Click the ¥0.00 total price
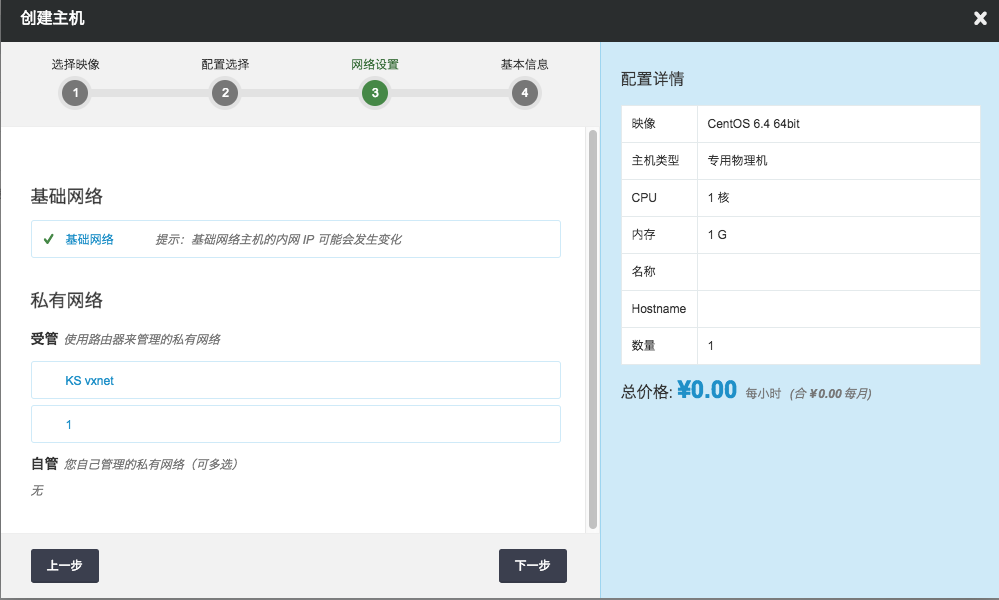This screenshot has width=999, height=600. tap(707, 390)
